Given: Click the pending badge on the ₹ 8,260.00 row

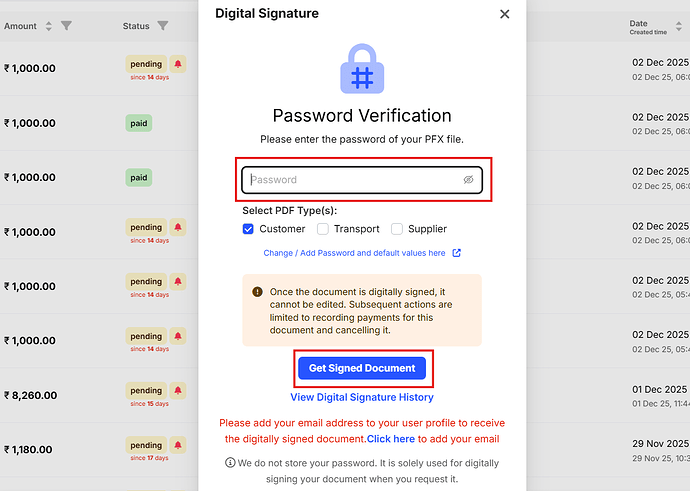Looking at the screenshot, I should 146,391.
